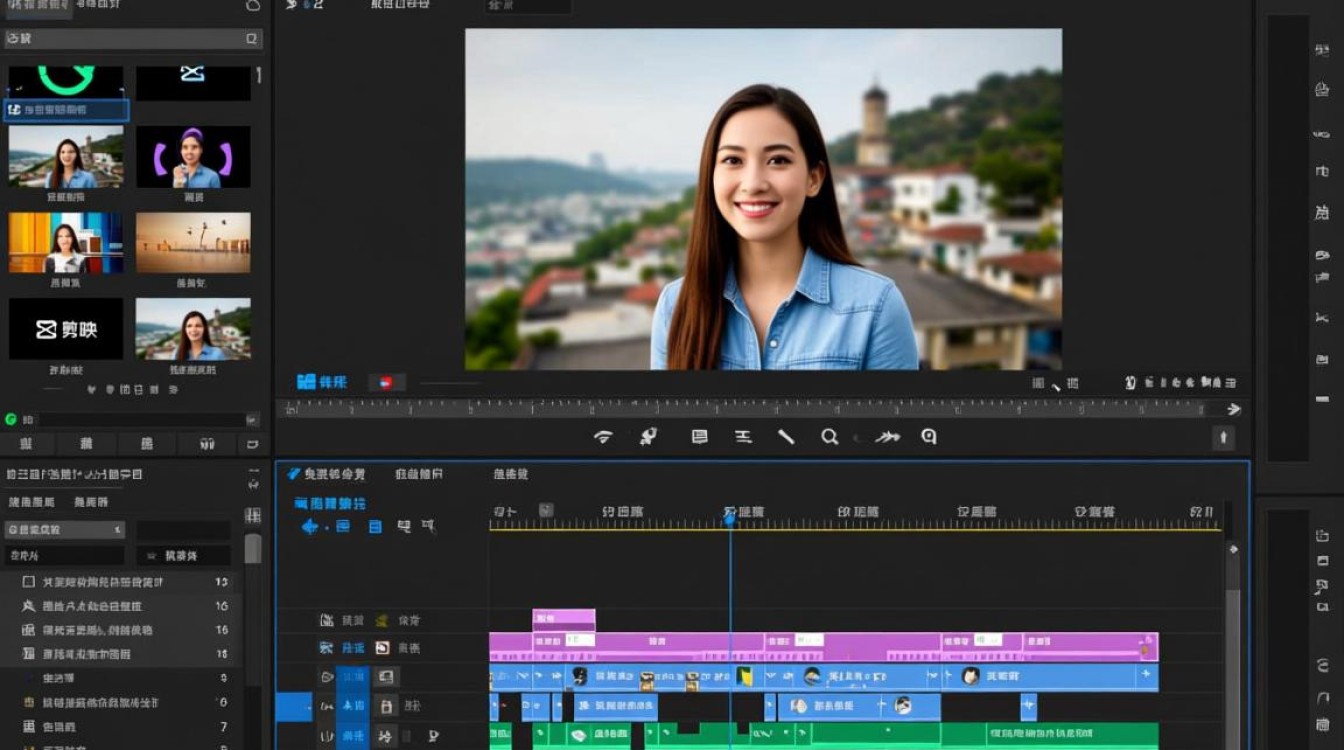
Task: Click the cloud icon above the media search bar
Action: (x=252, y=5)
